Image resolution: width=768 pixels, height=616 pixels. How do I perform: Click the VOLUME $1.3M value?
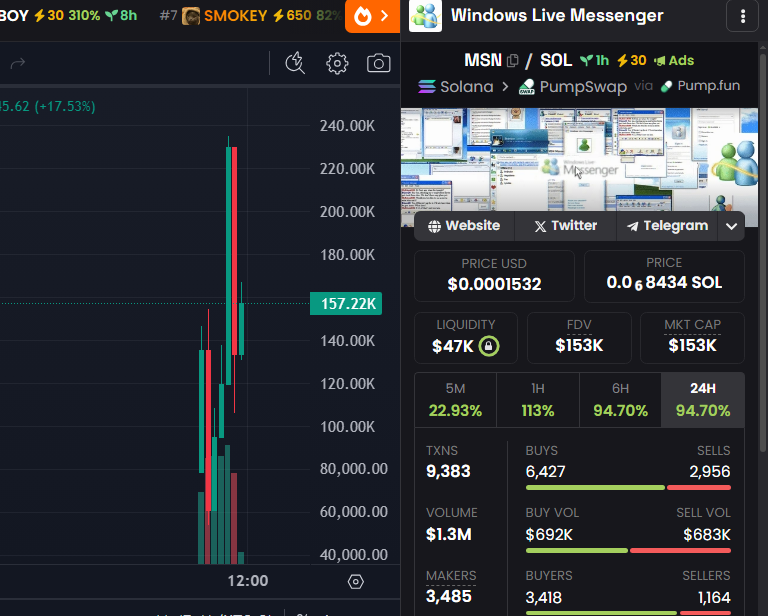pyautogui.click(x=449, y=534)
